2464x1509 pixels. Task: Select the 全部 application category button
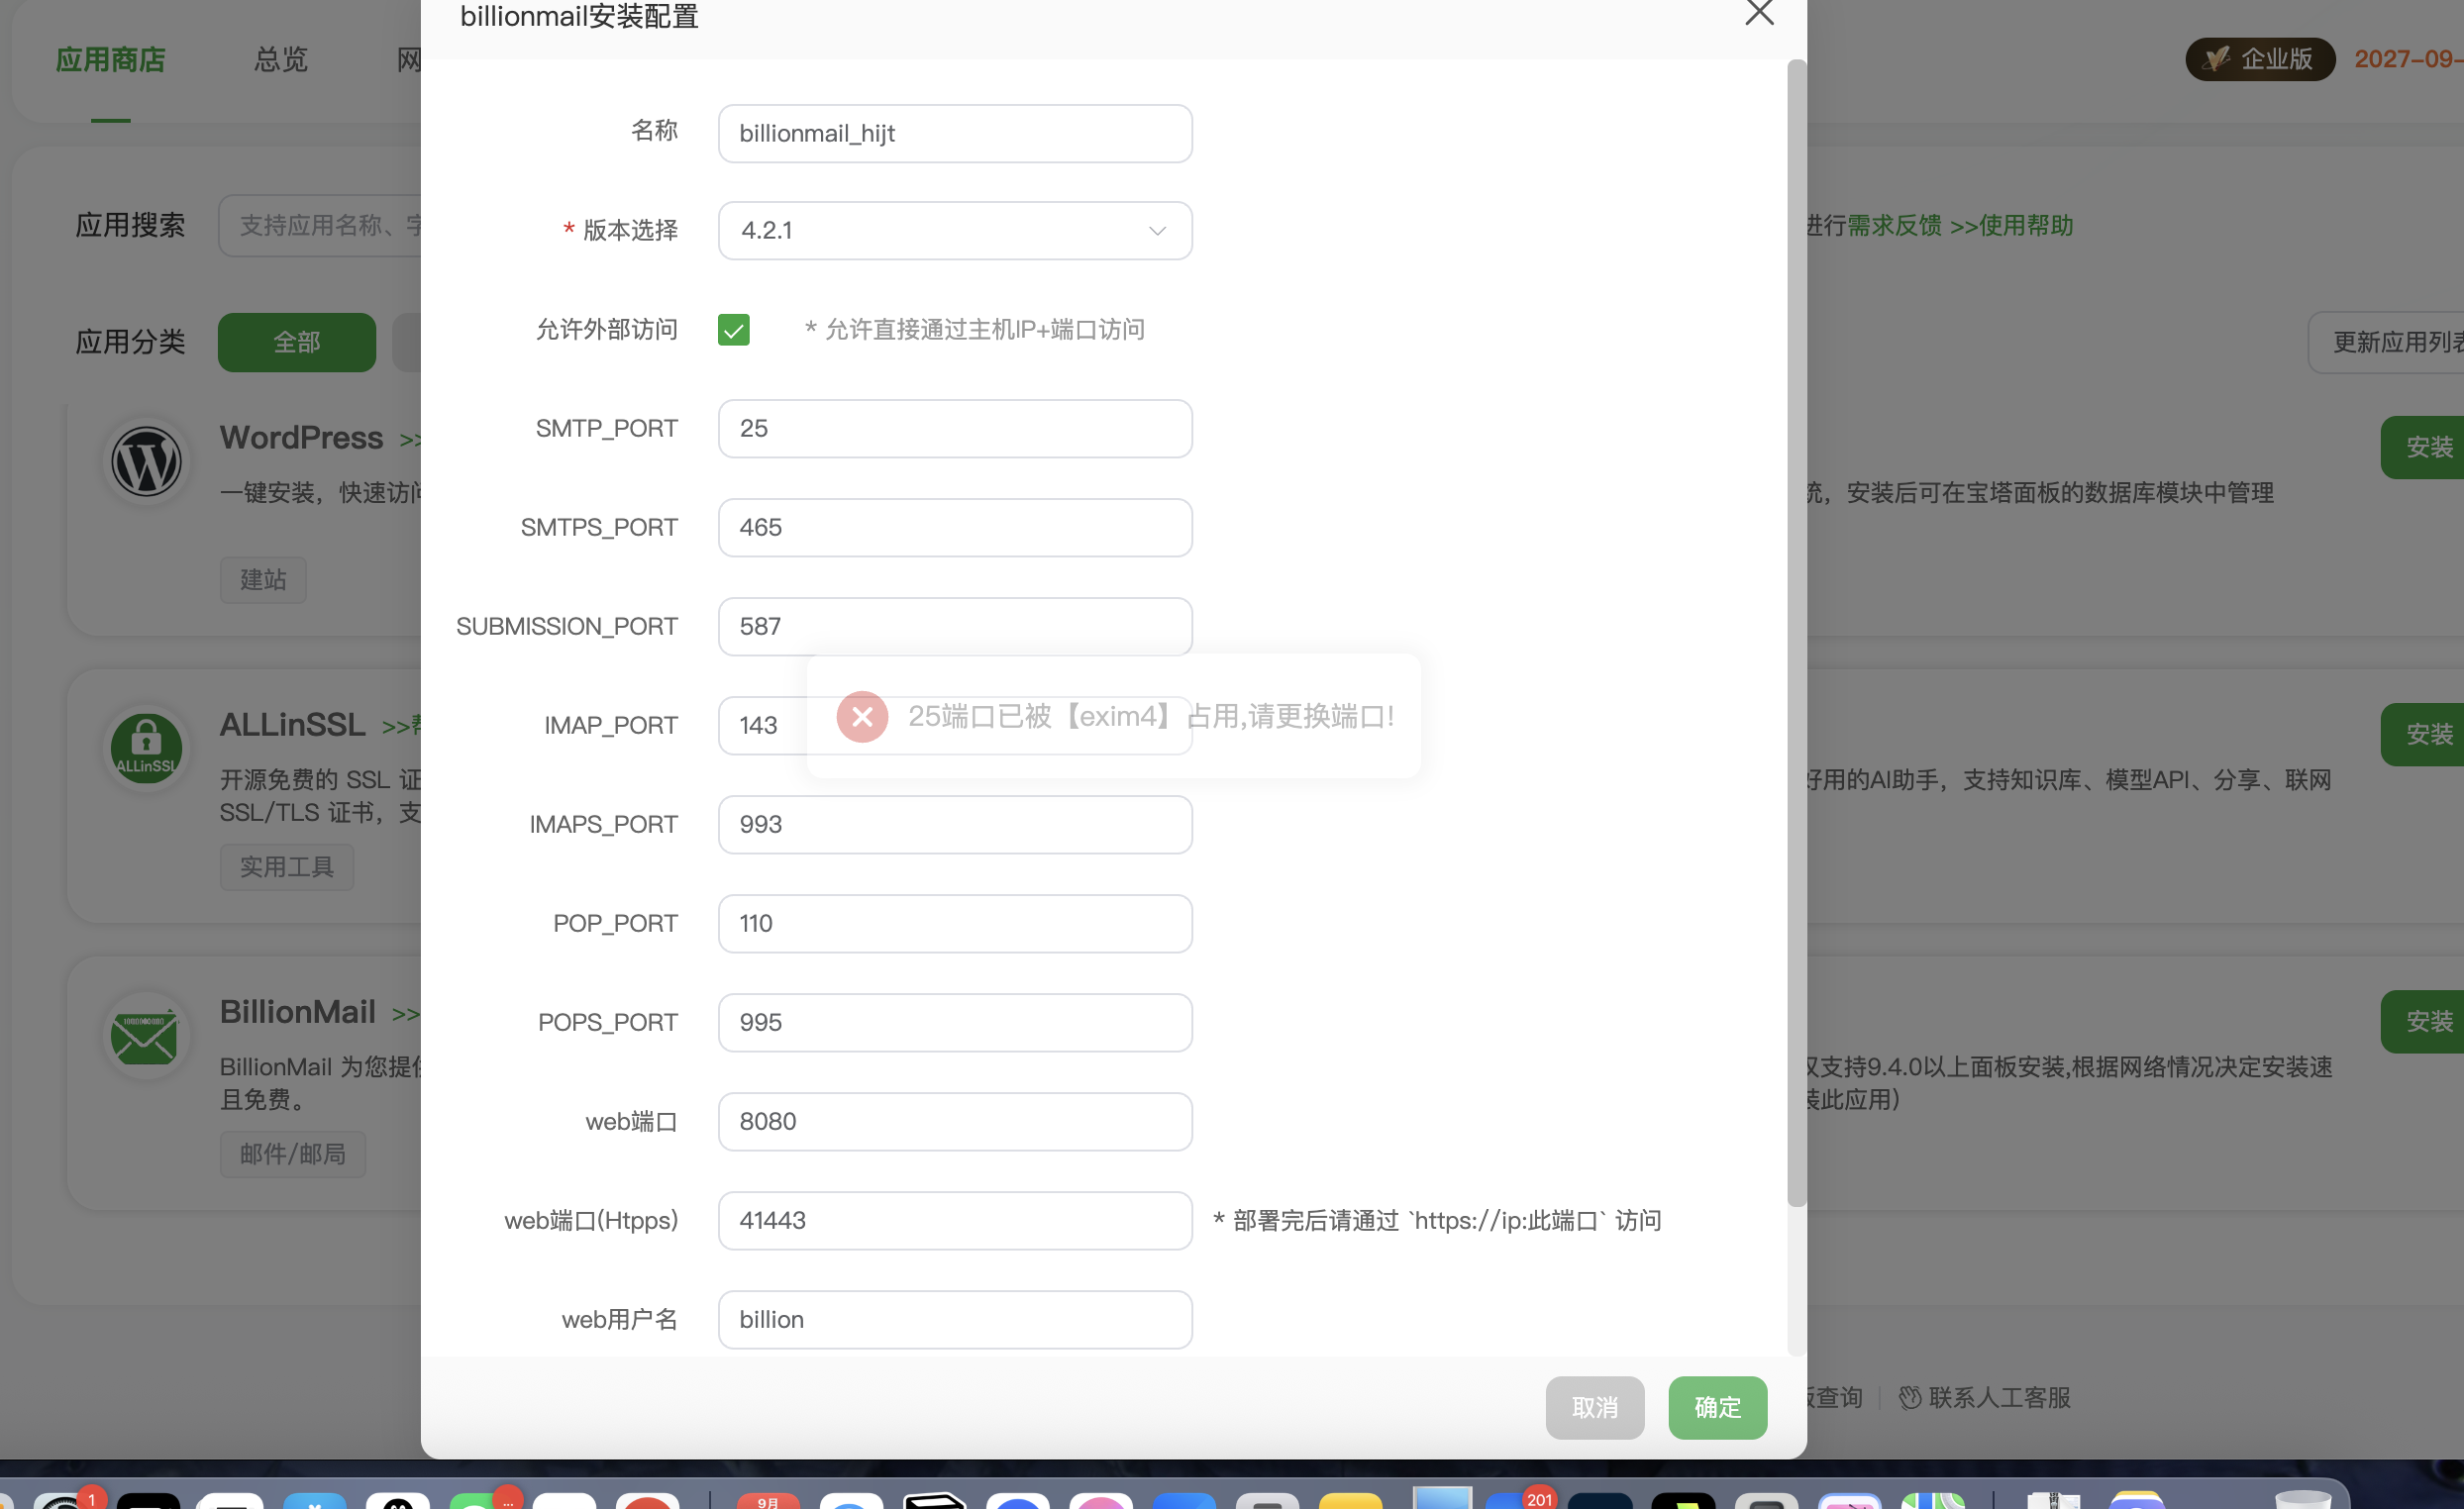click(x=297, y=342)
